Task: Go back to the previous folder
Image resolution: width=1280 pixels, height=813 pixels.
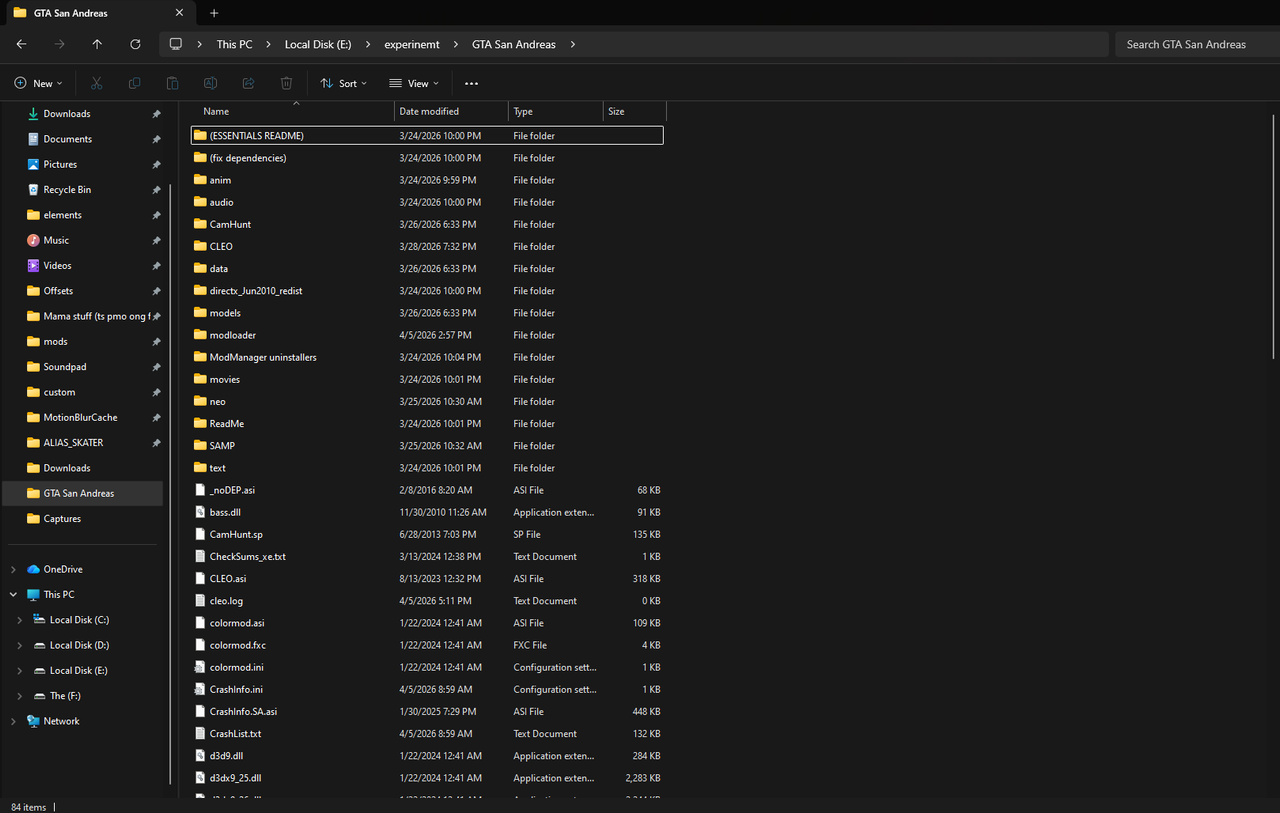Action: [x=21, y=44]
